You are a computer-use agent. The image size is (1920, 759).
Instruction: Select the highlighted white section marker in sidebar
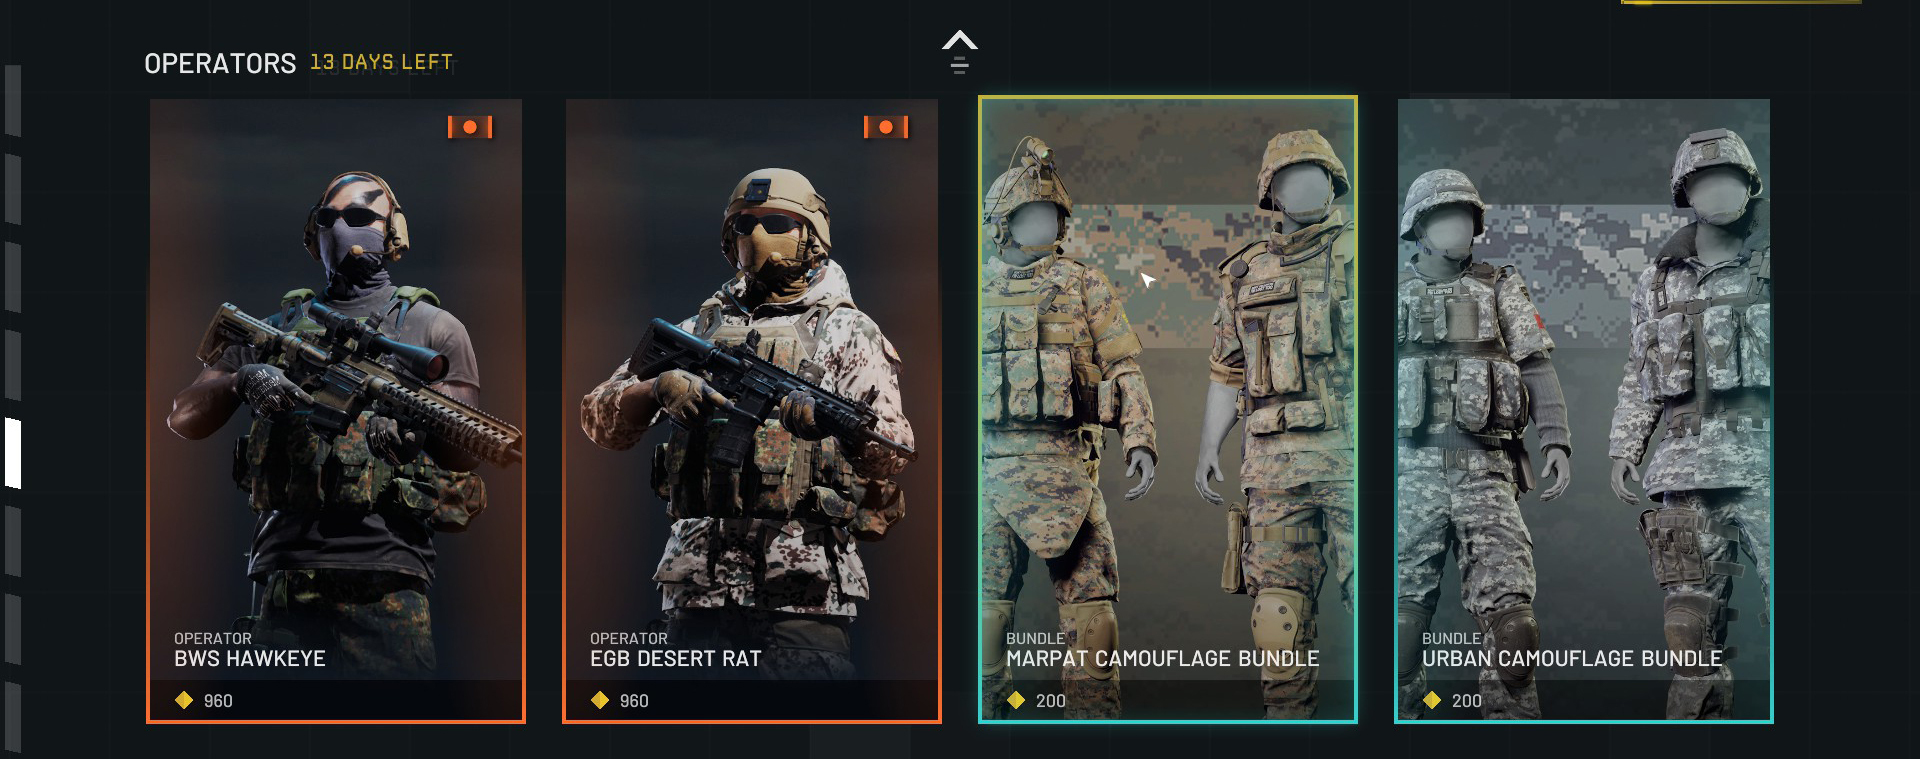[x=13, y=453]
